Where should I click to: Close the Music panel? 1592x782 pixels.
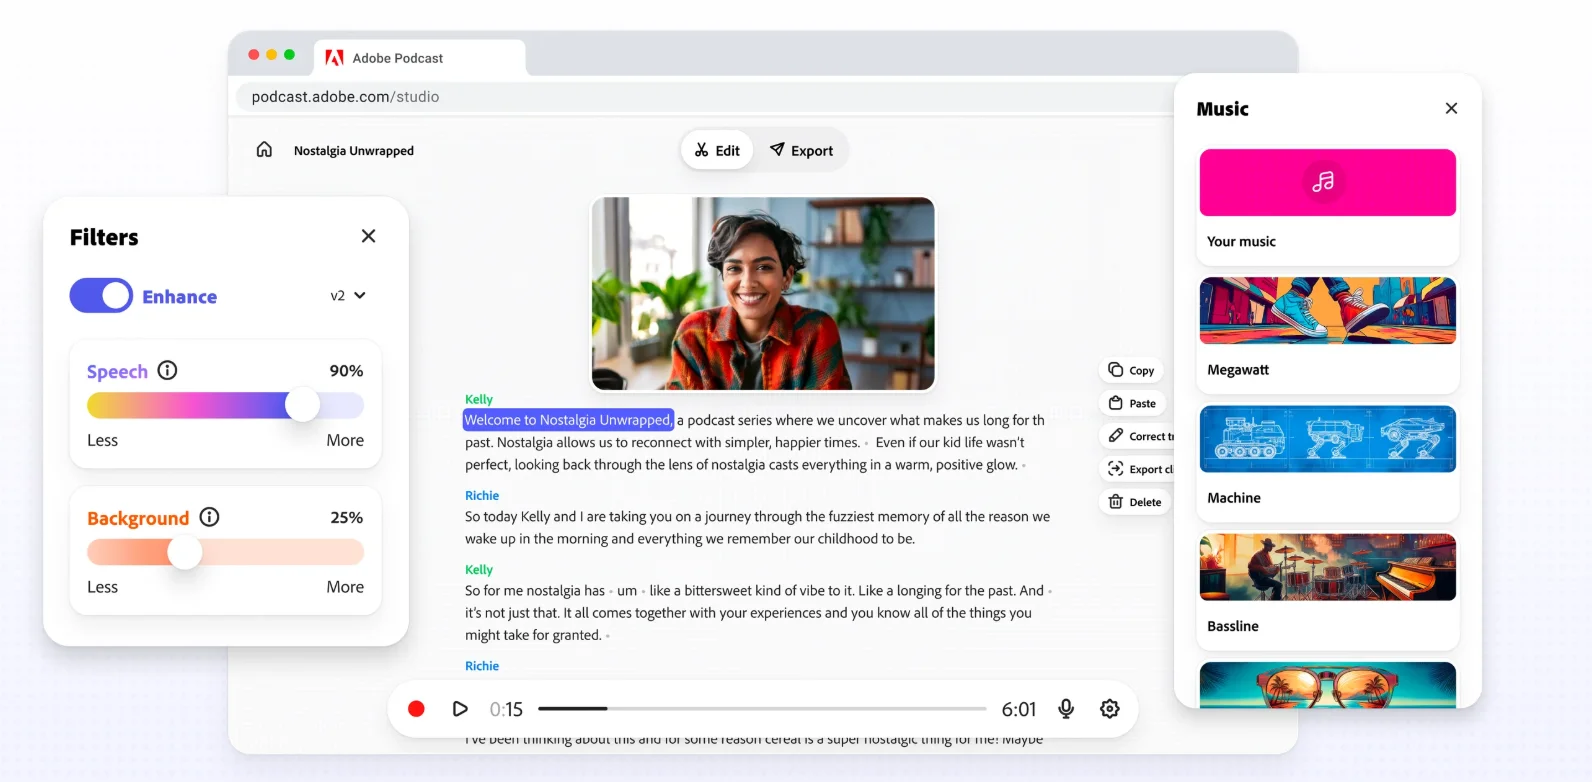[x=1451, y=108]
